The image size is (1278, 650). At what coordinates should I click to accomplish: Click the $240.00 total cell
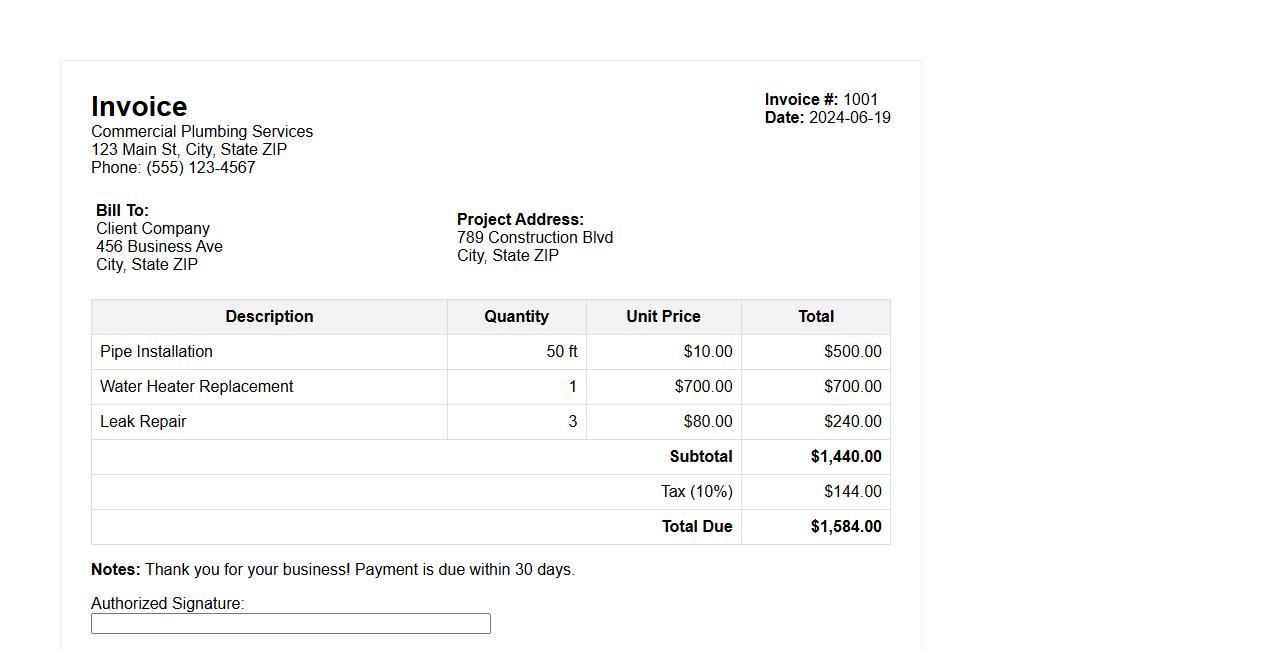[852, 421]
